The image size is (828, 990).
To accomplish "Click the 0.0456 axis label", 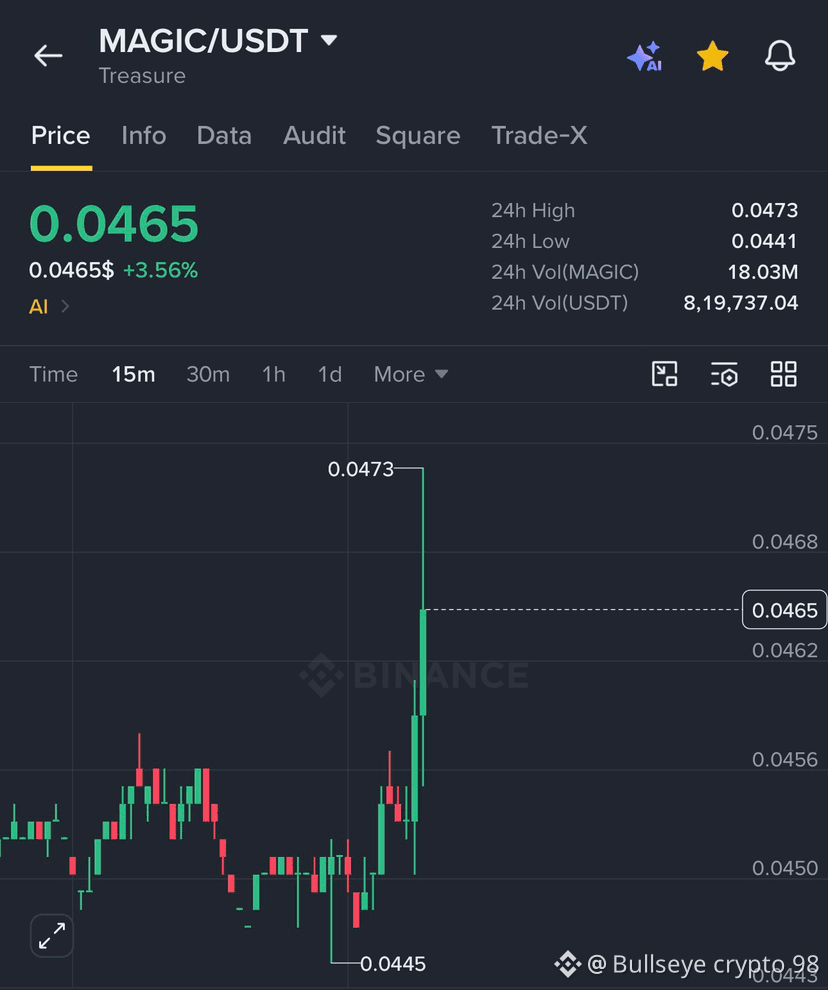I will 785,760.
